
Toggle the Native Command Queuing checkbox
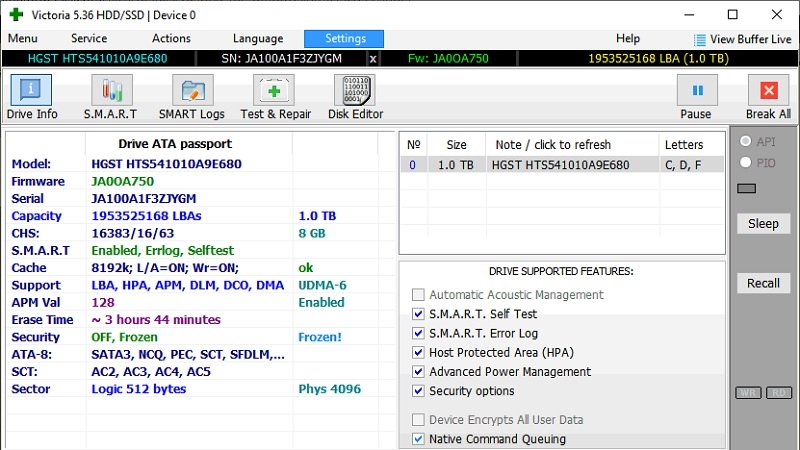coord(418,439)
